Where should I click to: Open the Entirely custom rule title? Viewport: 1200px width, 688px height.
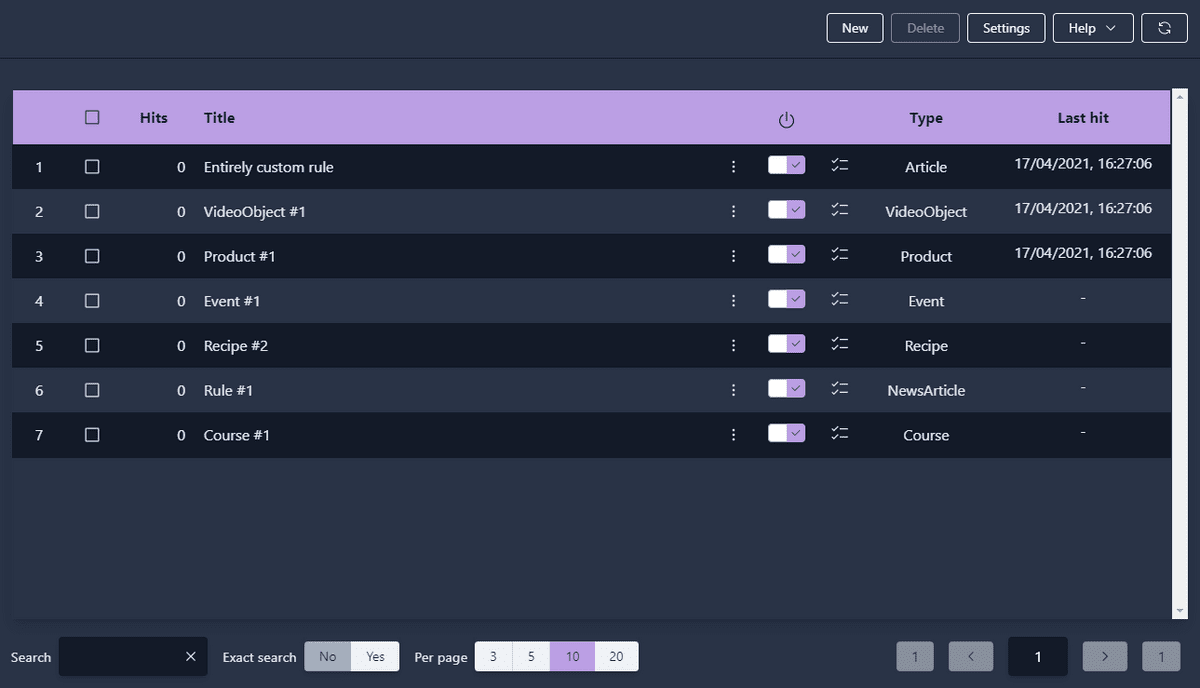(x=269, y=167)
